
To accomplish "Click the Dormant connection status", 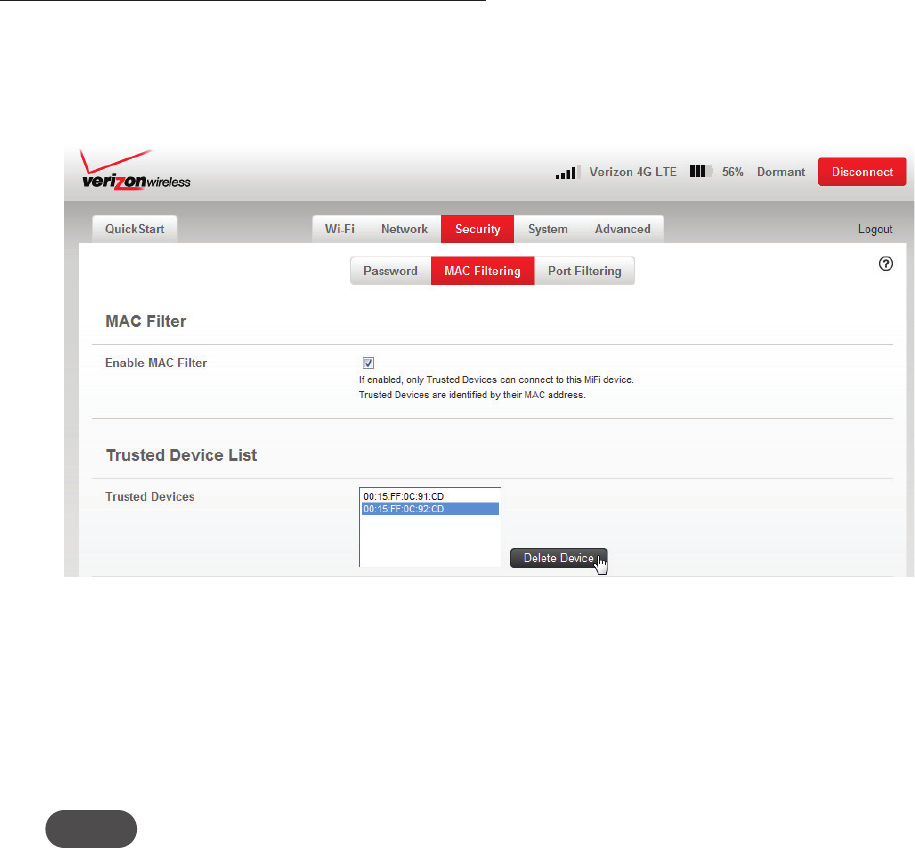I will tap(781, 172).
